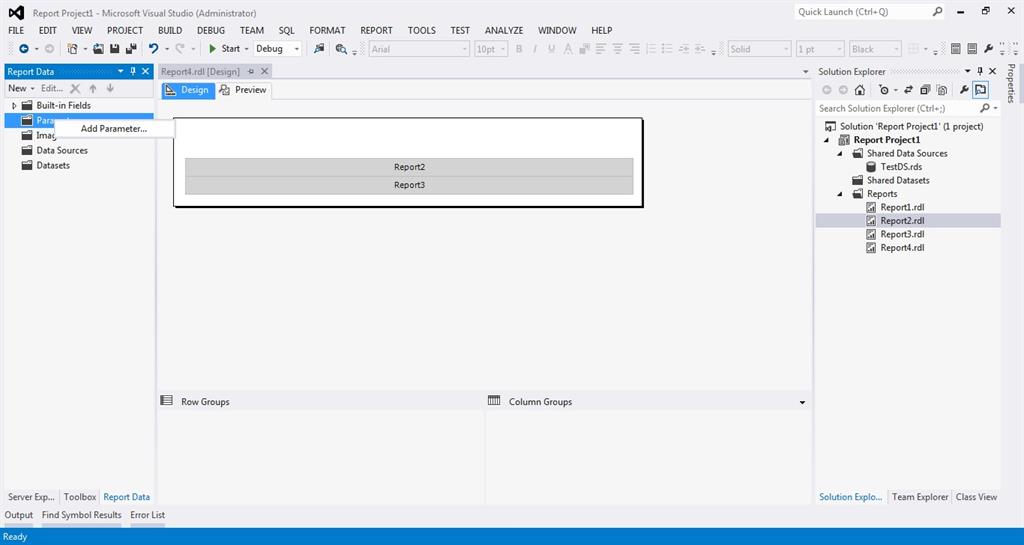This screenshot has height=545, width=1024.
Task: Open the Debug configuration dropdown
Action: (278, 49)
